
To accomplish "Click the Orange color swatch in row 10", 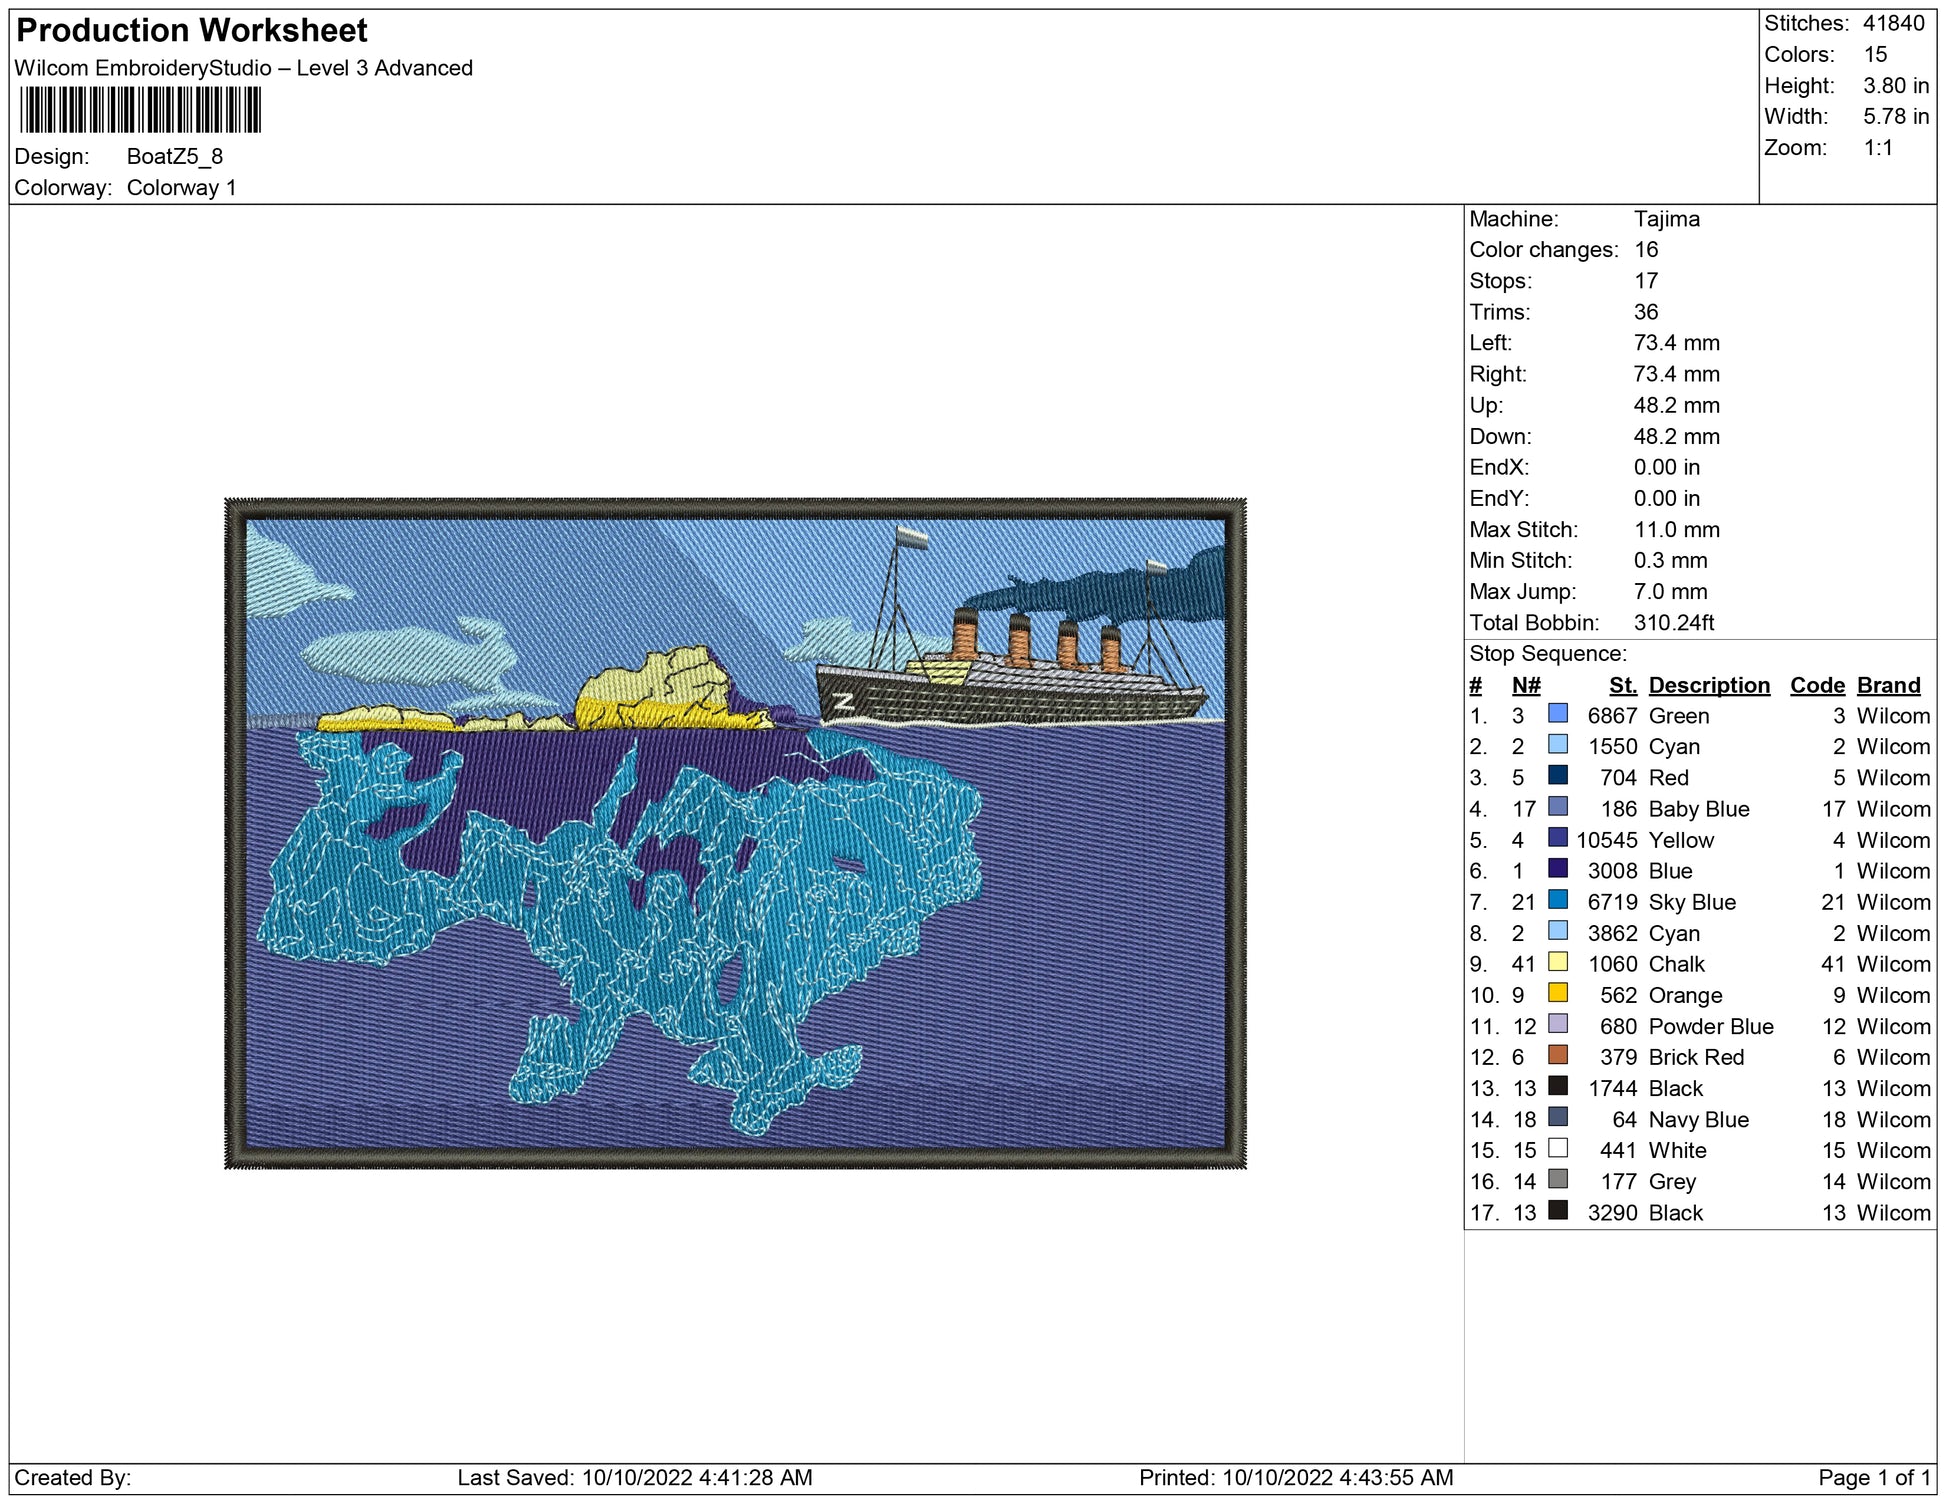I will pos(1557,992).
